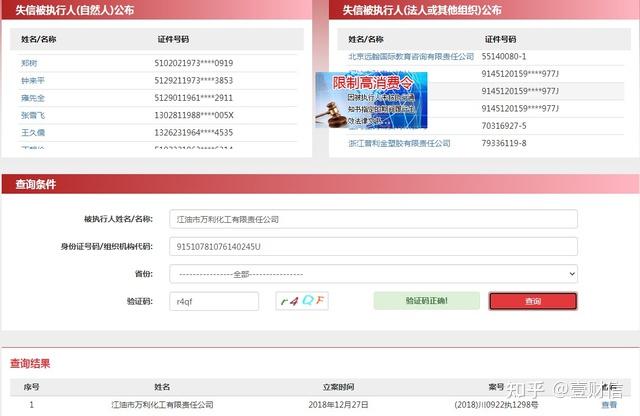
Task: Open the 省份 province dropdown
Action: pyautogui.click(x=373, y=274)
